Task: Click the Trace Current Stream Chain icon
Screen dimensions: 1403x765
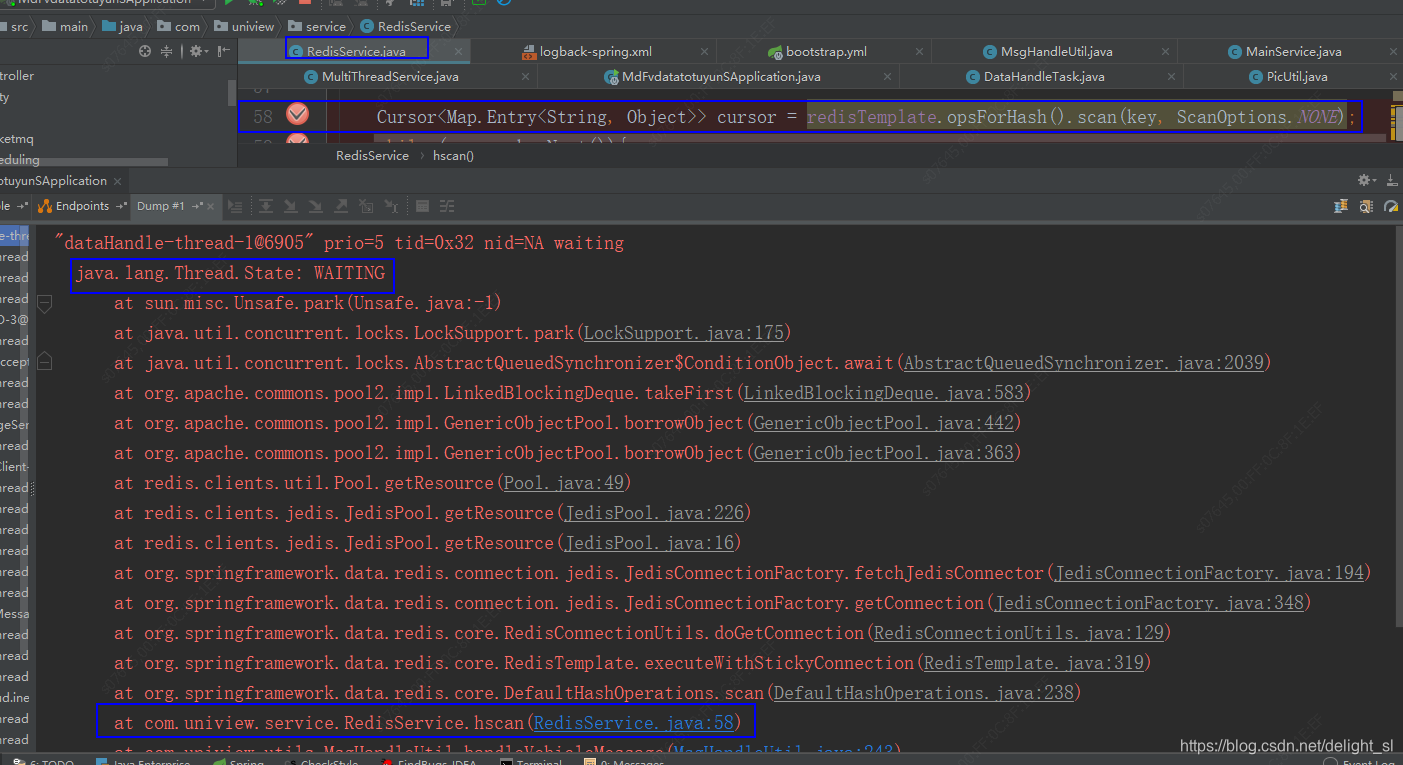Action: coord(447,206)
